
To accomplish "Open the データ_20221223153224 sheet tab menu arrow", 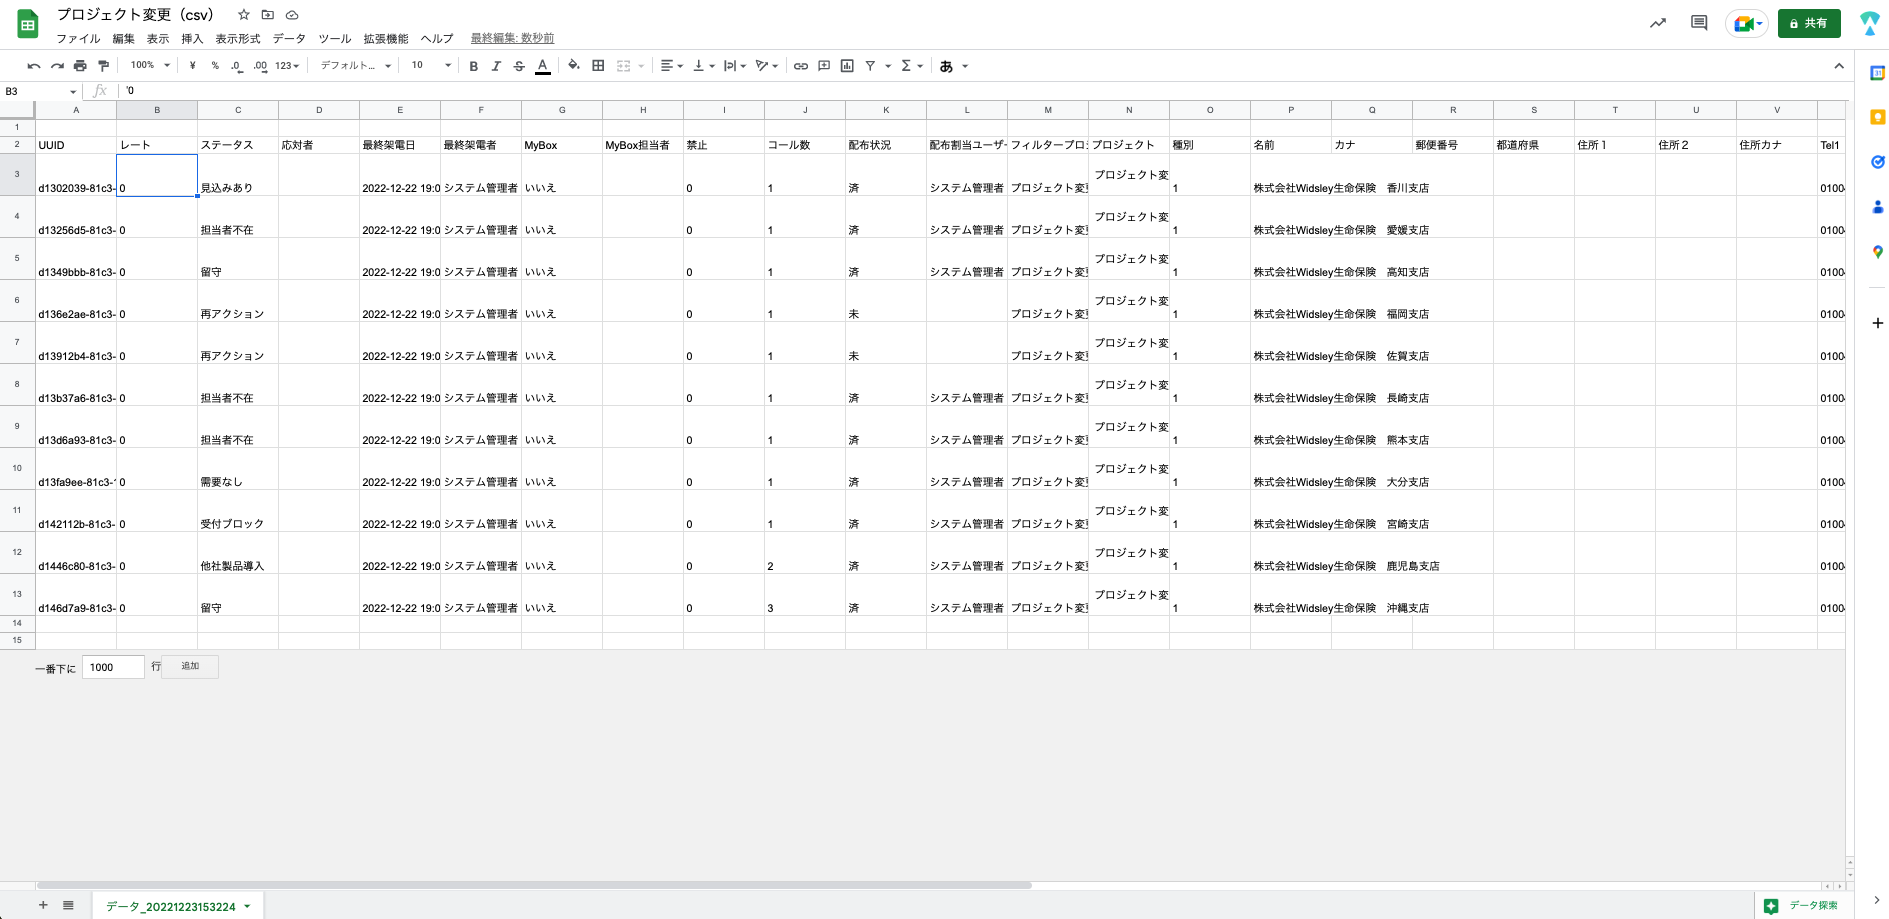I will 247,906.
